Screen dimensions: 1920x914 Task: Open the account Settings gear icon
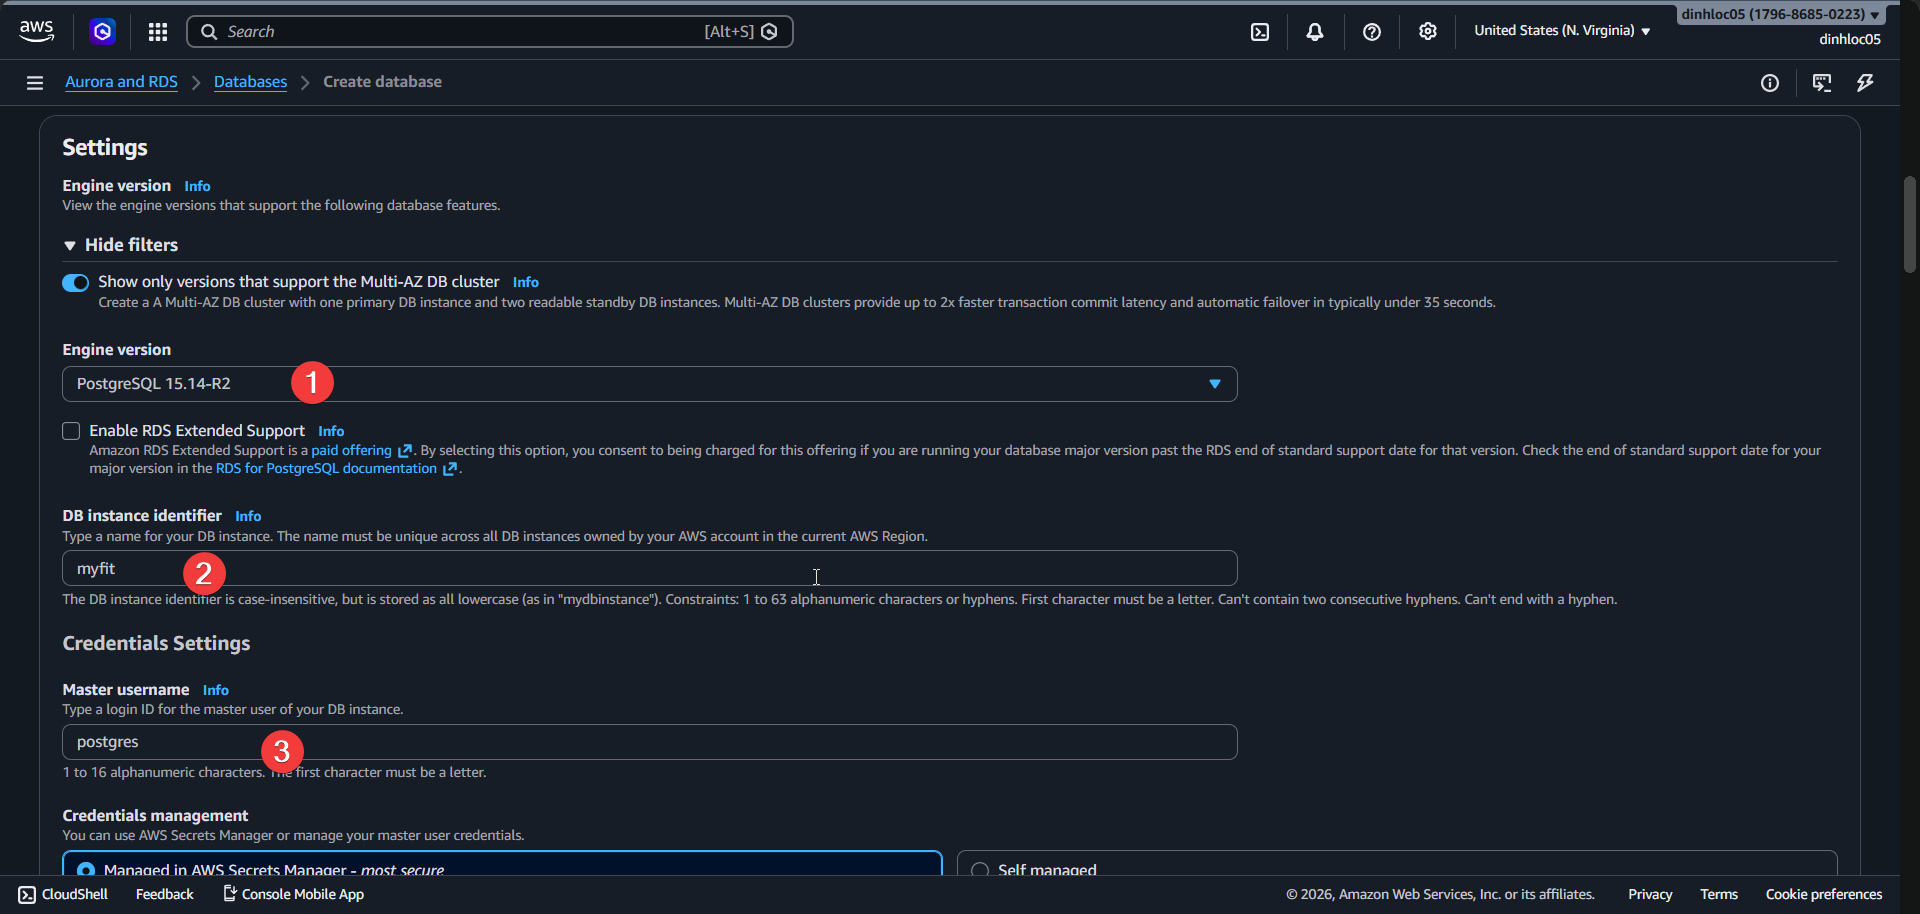click(1427, 31)
